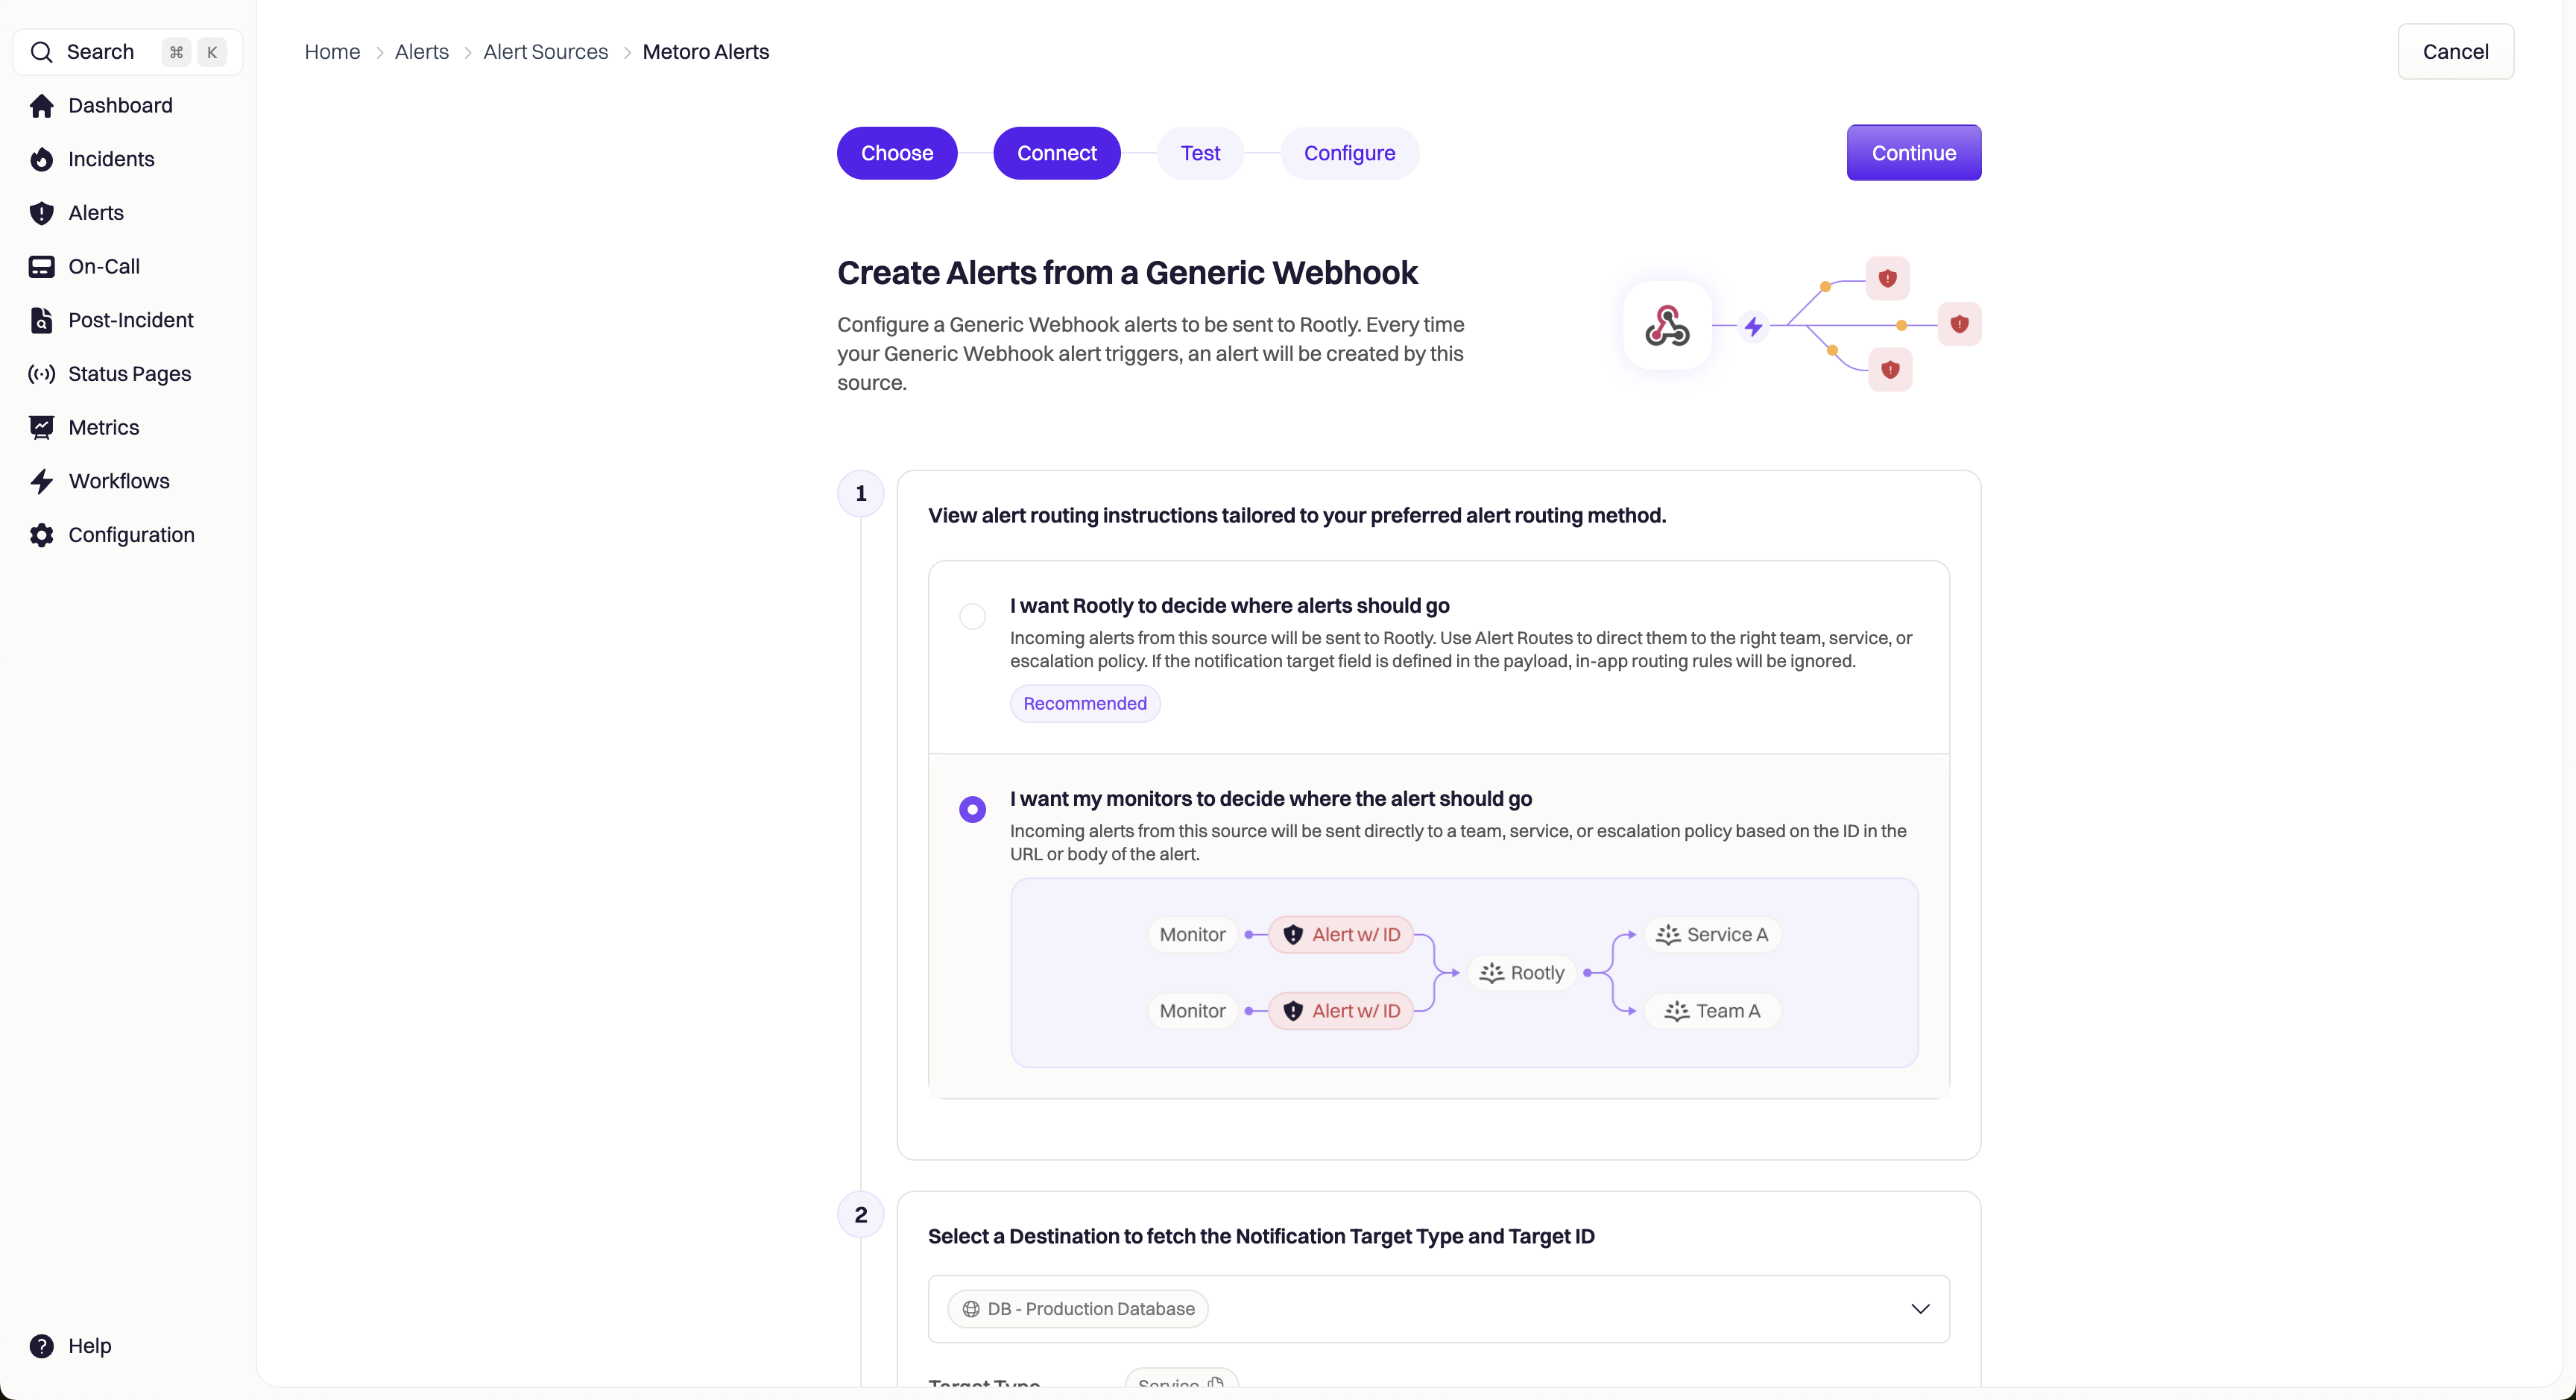Open Incidents via flame icon
The image size is (2576, 1400).
coord(41,160)
